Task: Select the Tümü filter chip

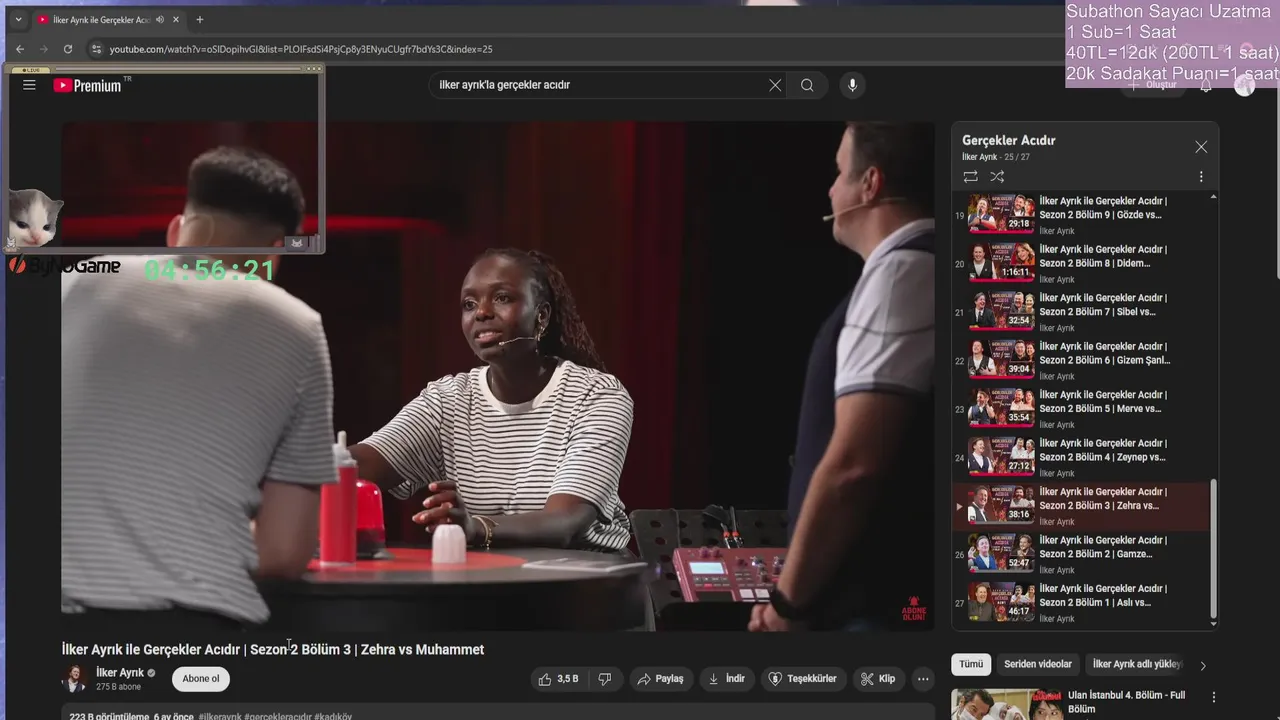Action: pos(971,664)
